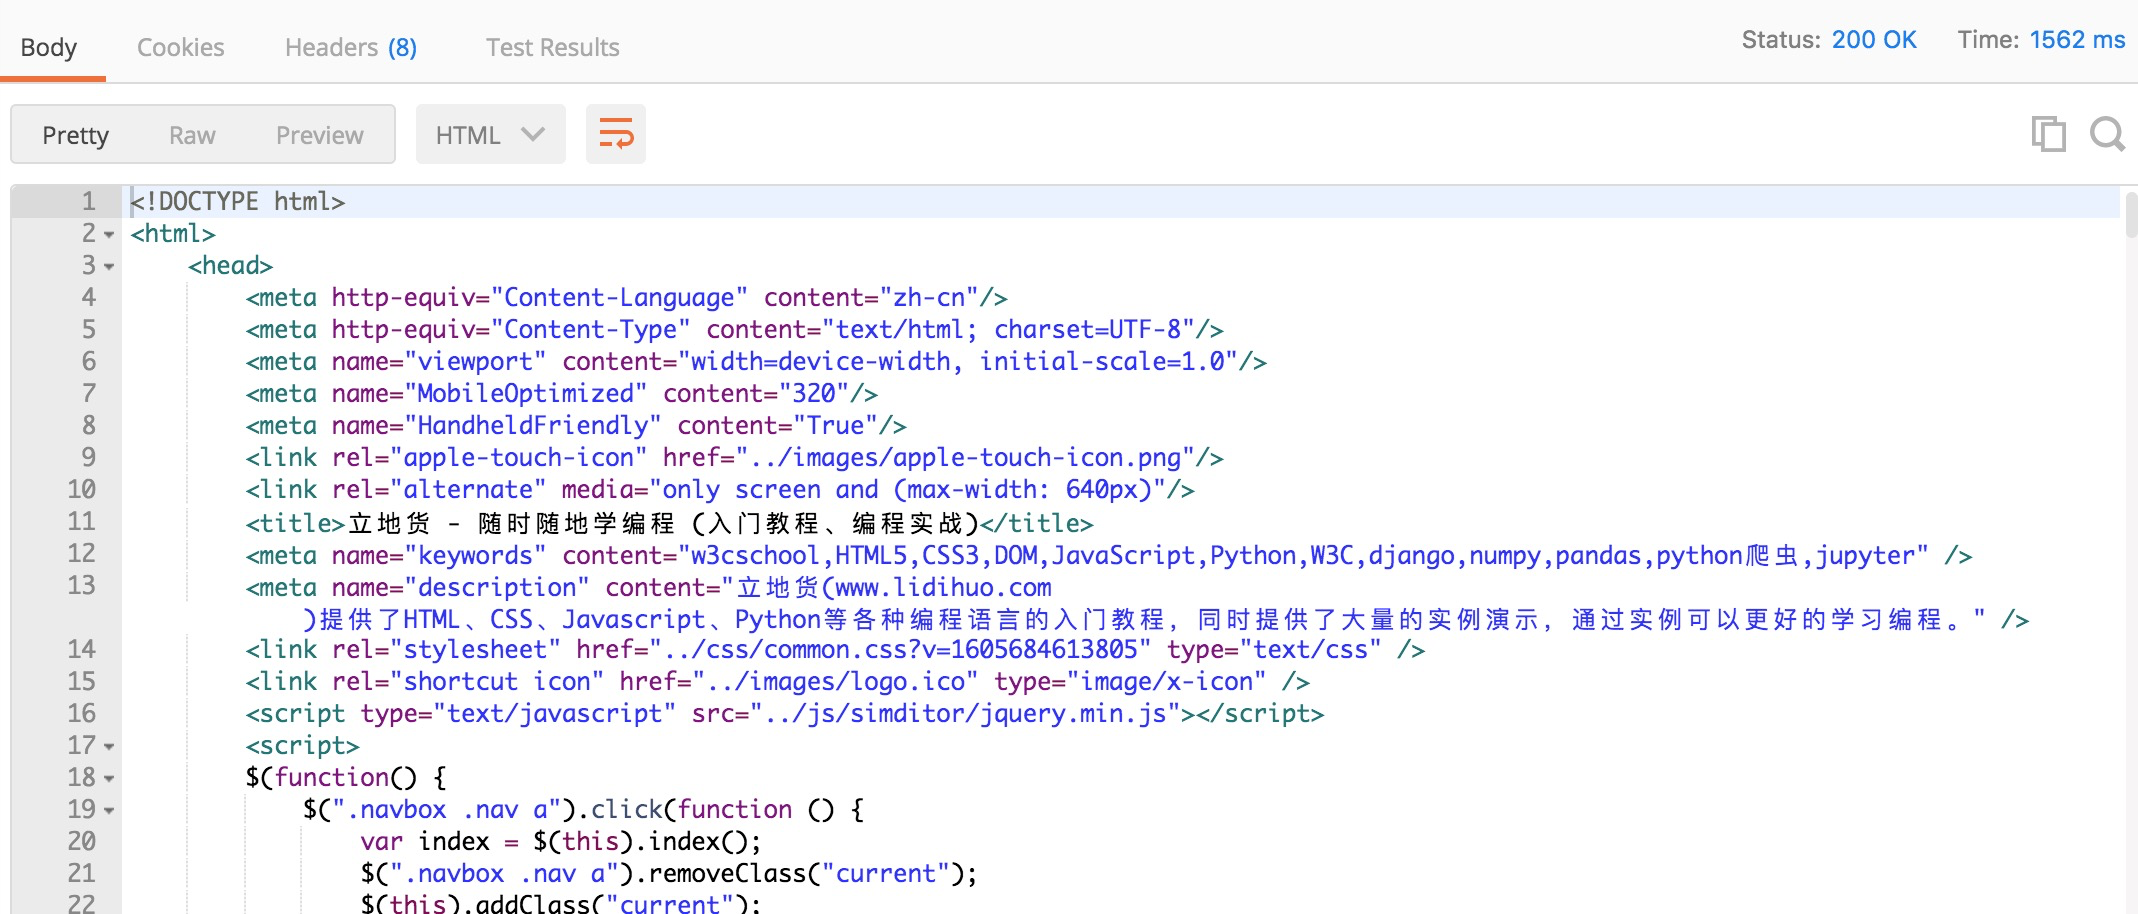The width and height of the screenshot is (2138, 914).
Task: Click line number 16 in the gutter
Action: click(82, 714)
